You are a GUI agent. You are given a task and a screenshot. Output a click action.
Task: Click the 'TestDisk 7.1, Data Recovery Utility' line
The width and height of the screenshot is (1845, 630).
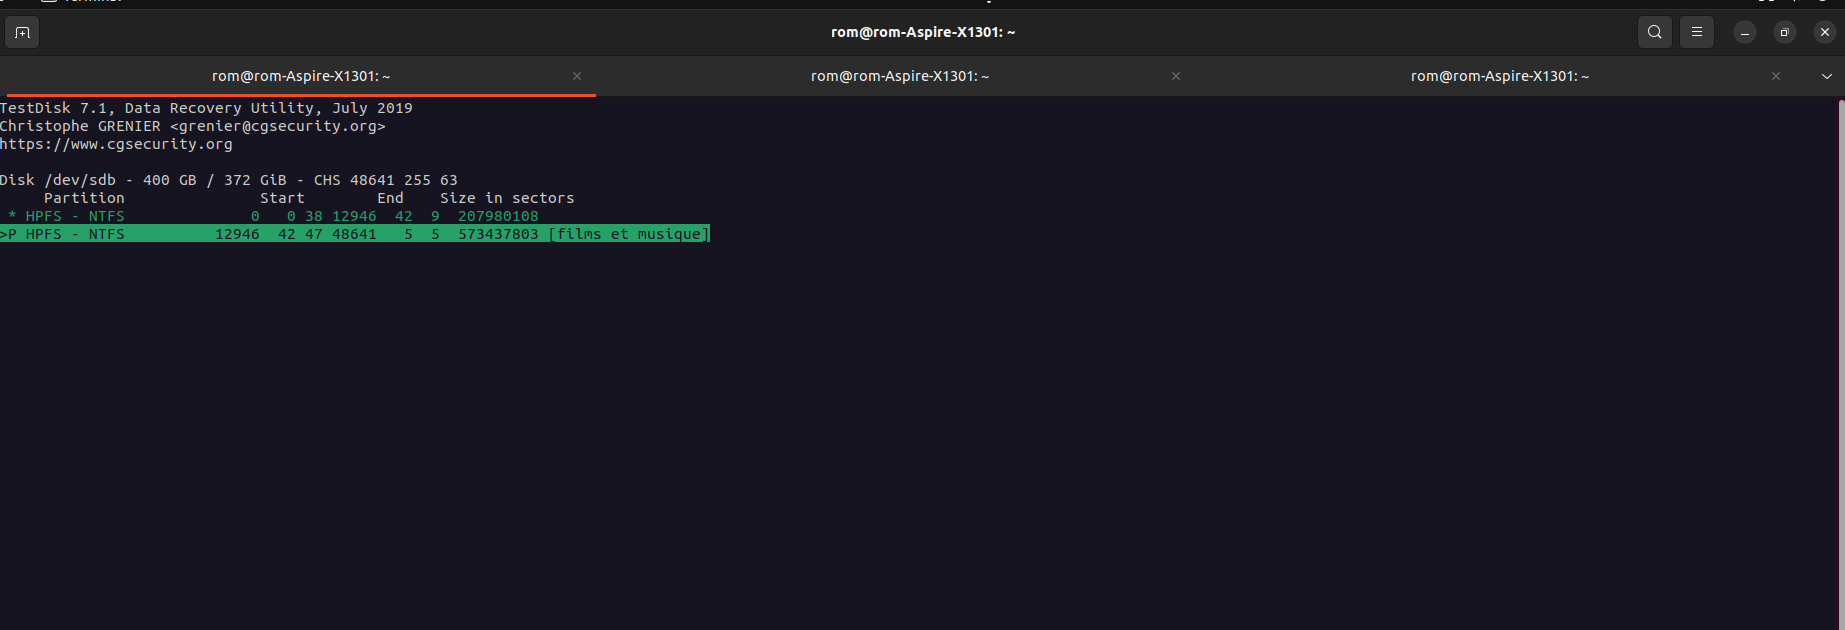coord(206,108)
